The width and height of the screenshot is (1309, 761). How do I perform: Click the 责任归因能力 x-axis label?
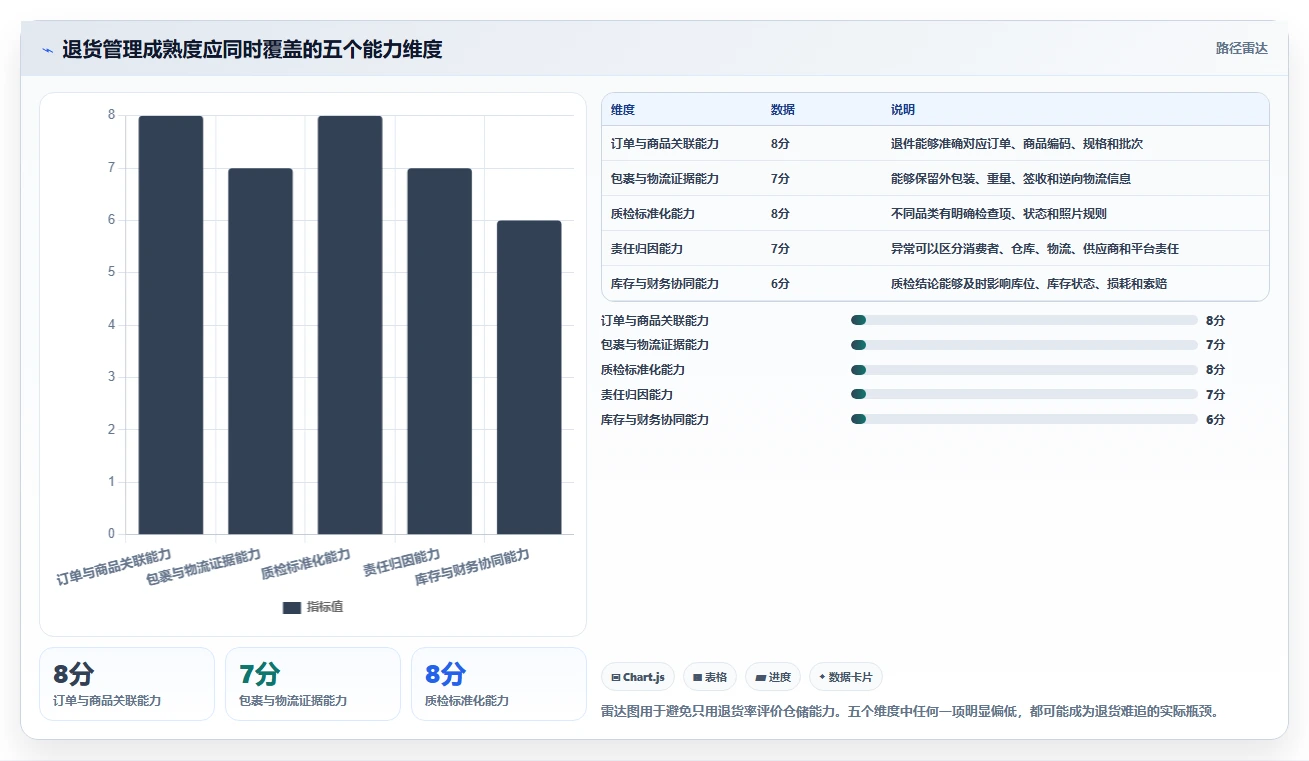[x=401, y=563]
